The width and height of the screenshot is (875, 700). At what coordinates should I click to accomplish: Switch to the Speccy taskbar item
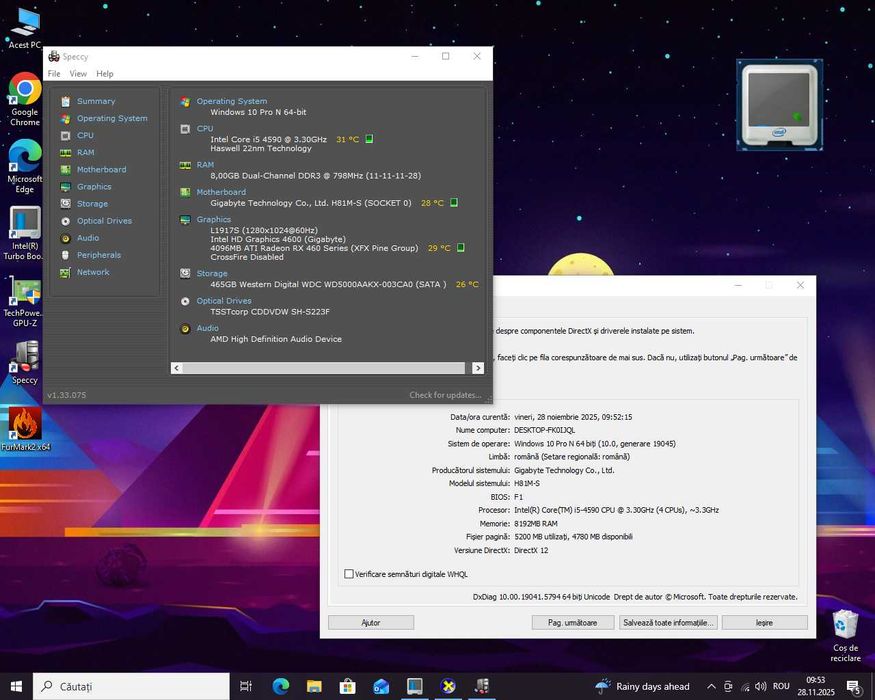point(482,686)
